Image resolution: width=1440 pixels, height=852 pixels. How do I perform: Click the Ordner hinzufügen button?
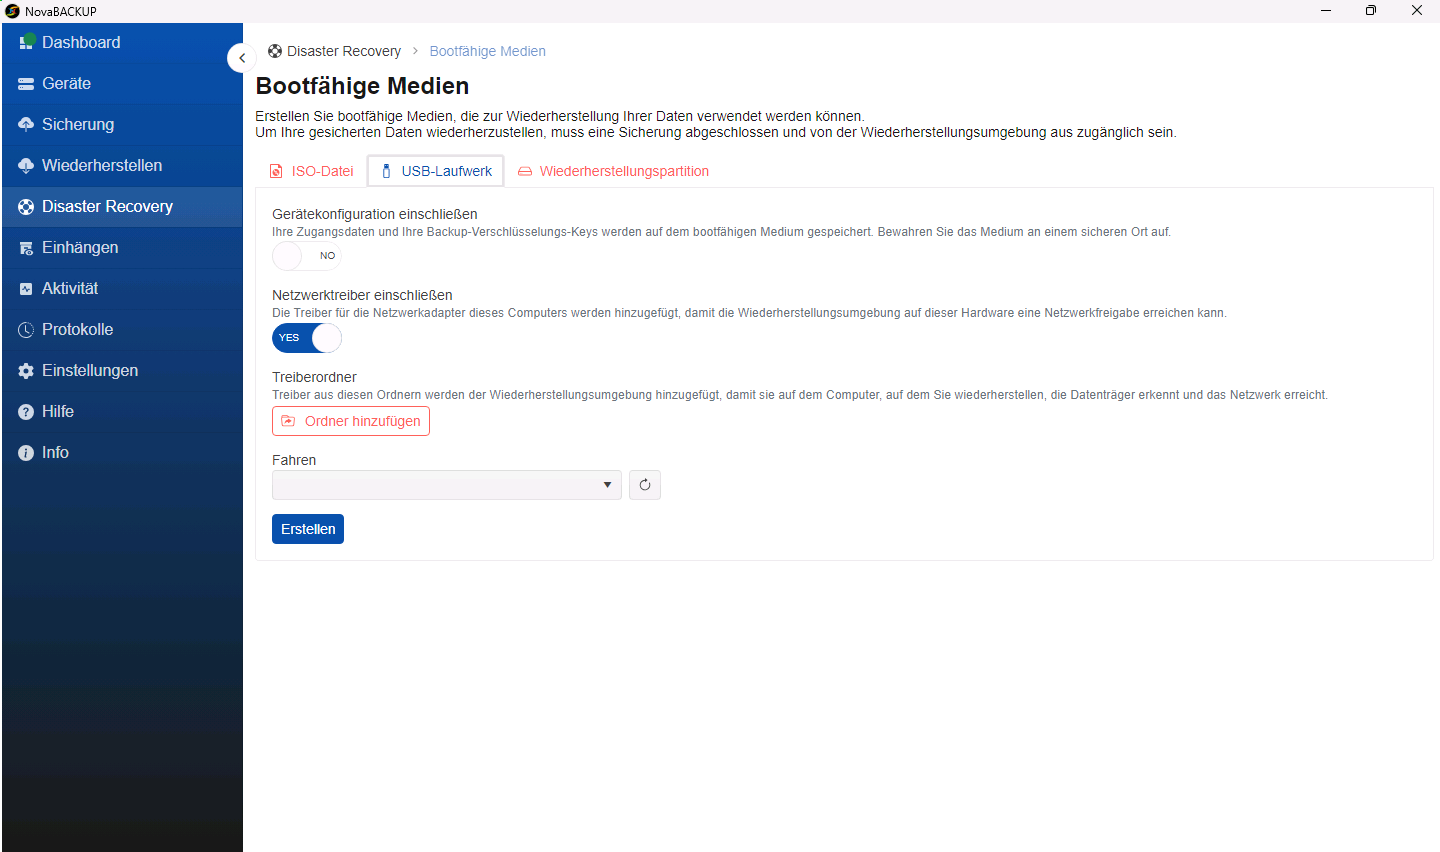coord(351,421)
